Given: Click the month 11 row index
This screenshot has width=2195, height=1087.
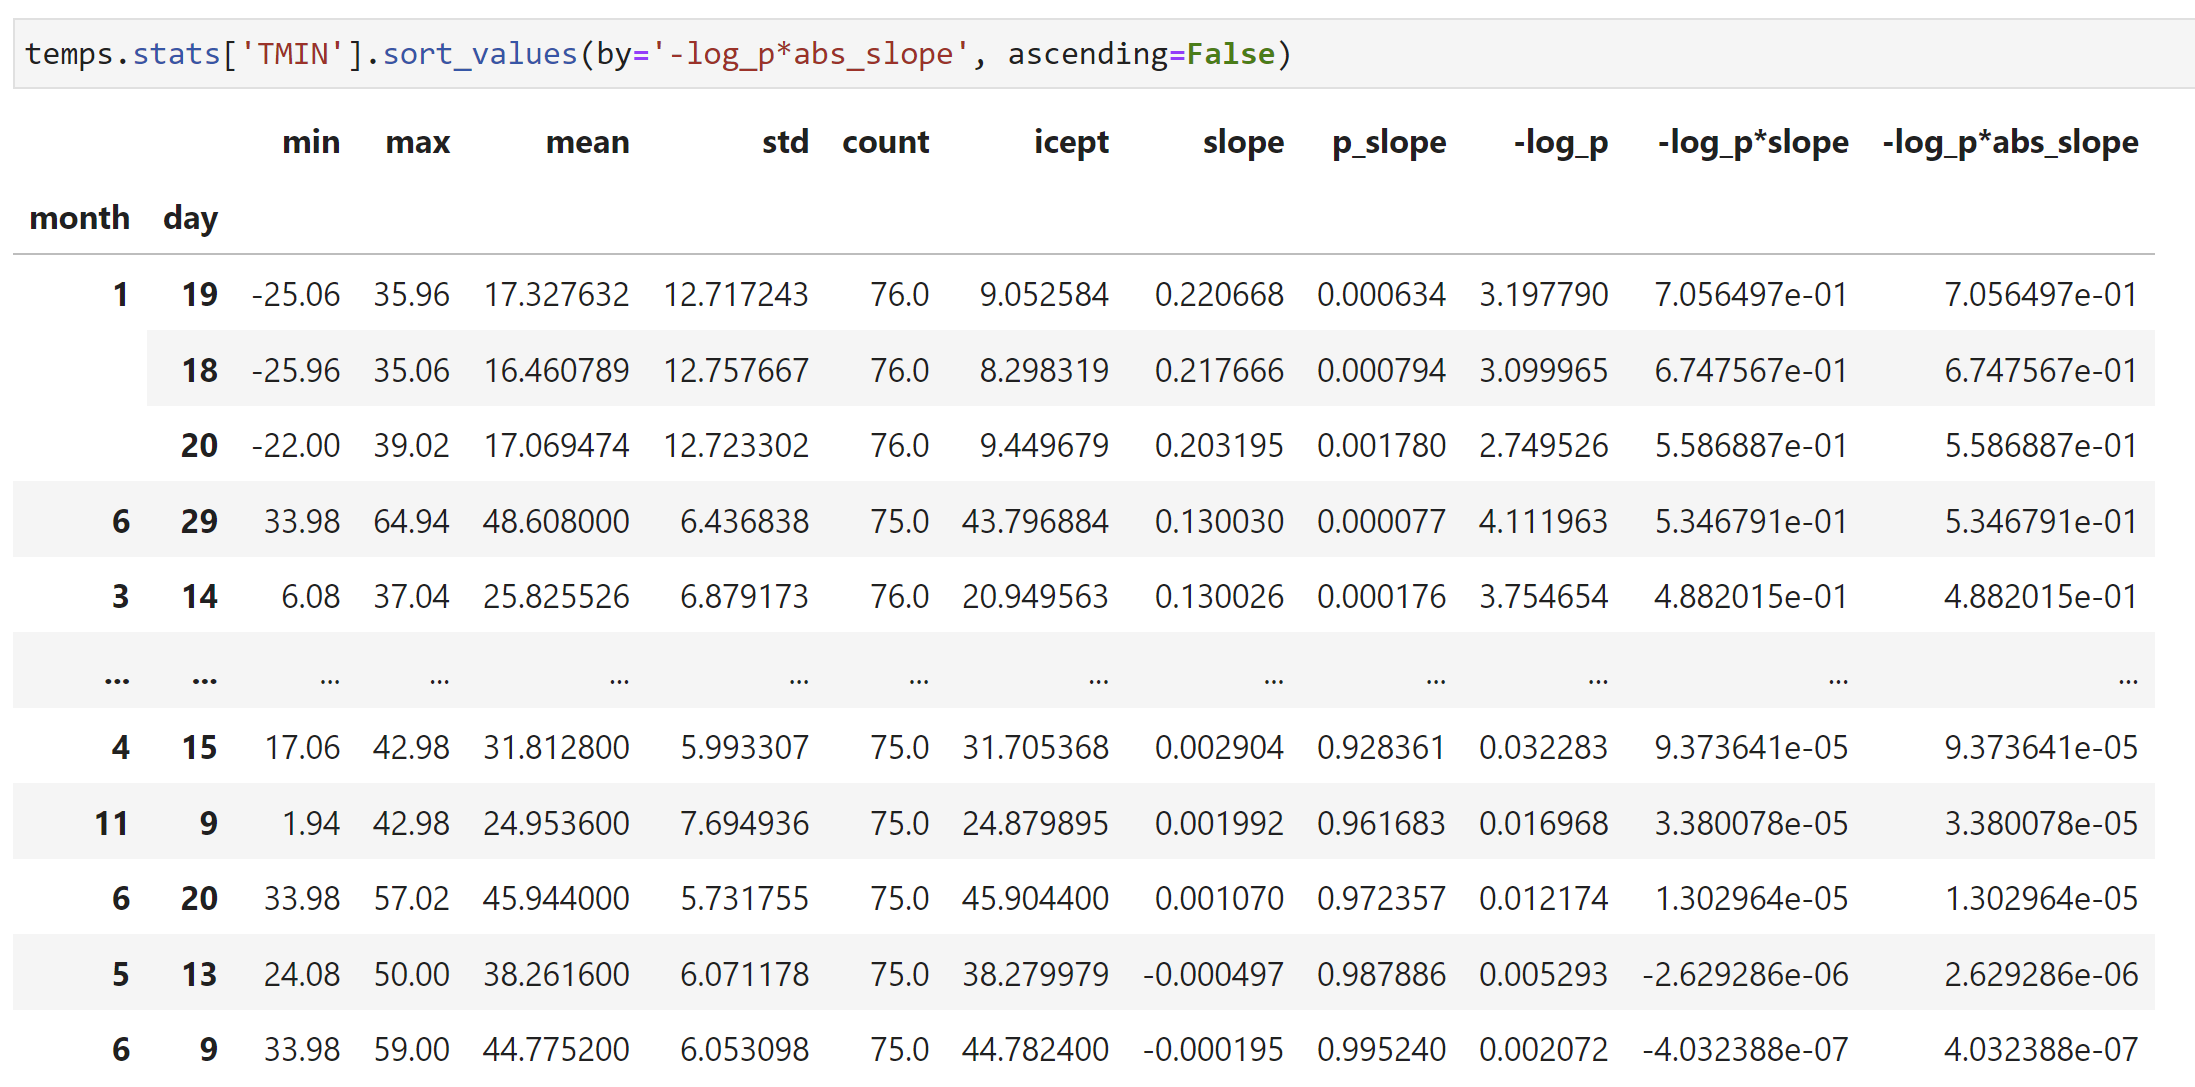Looking at the screenshot, I should [x=111, y=823].
